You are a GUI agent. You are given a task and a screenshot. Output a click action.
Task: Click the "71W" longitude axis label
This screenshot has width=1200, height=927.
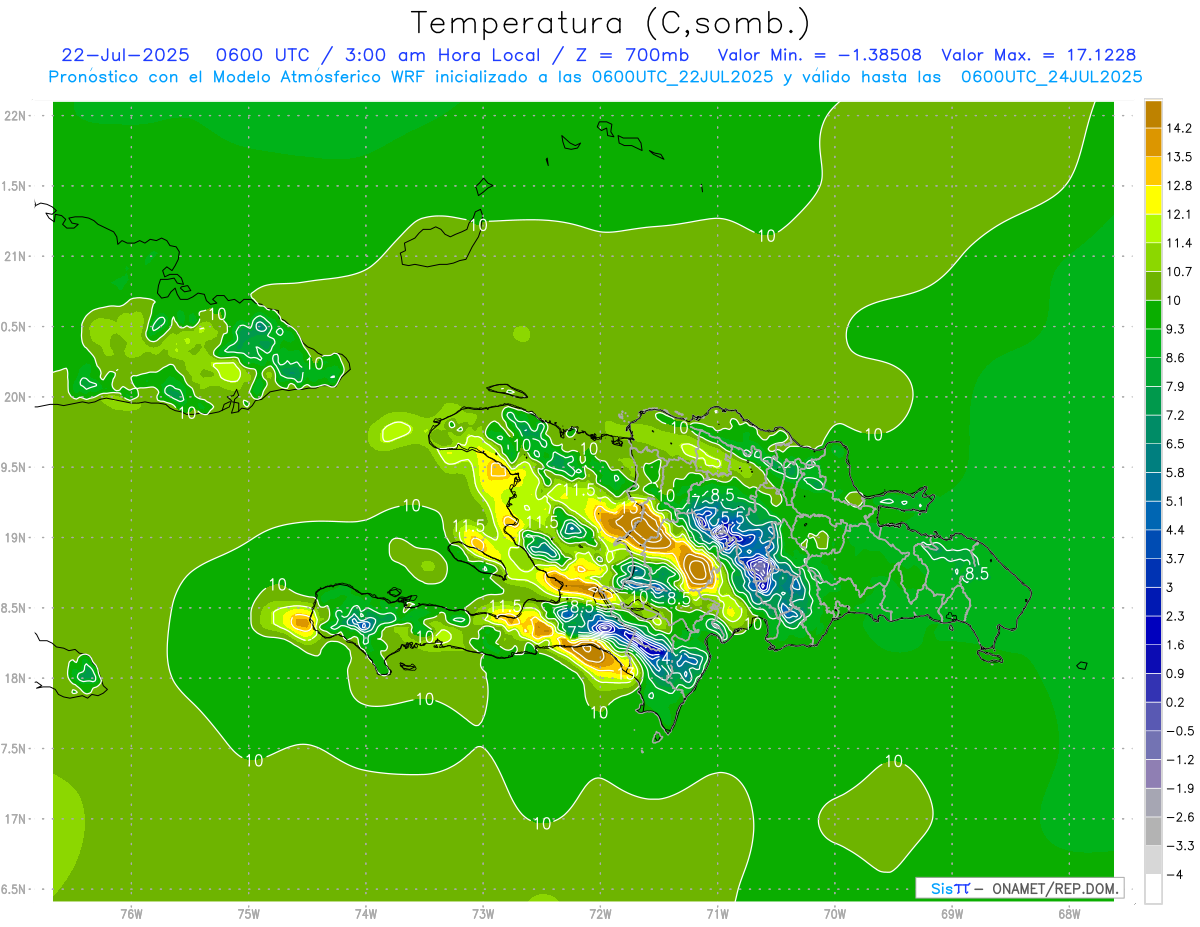click(x=717, y=914)
